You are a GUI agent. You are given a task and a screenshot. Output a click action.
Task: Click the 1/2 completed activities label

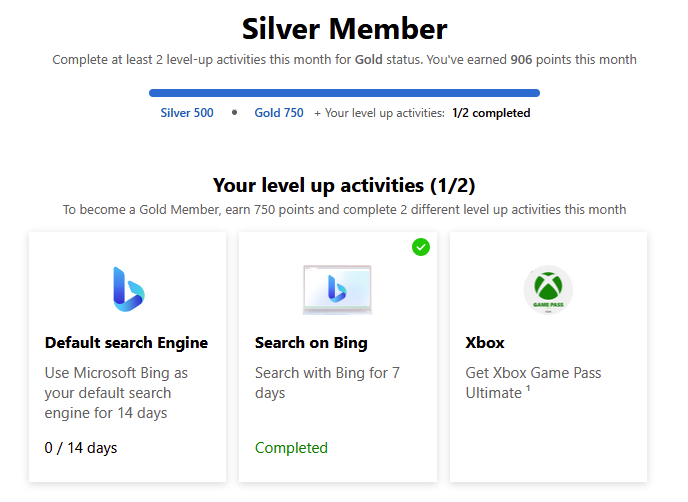[491, 113]
